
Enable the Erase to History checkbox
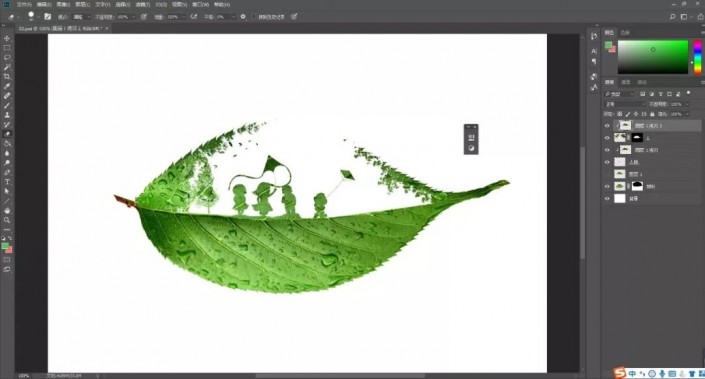[x=254, y=17]
